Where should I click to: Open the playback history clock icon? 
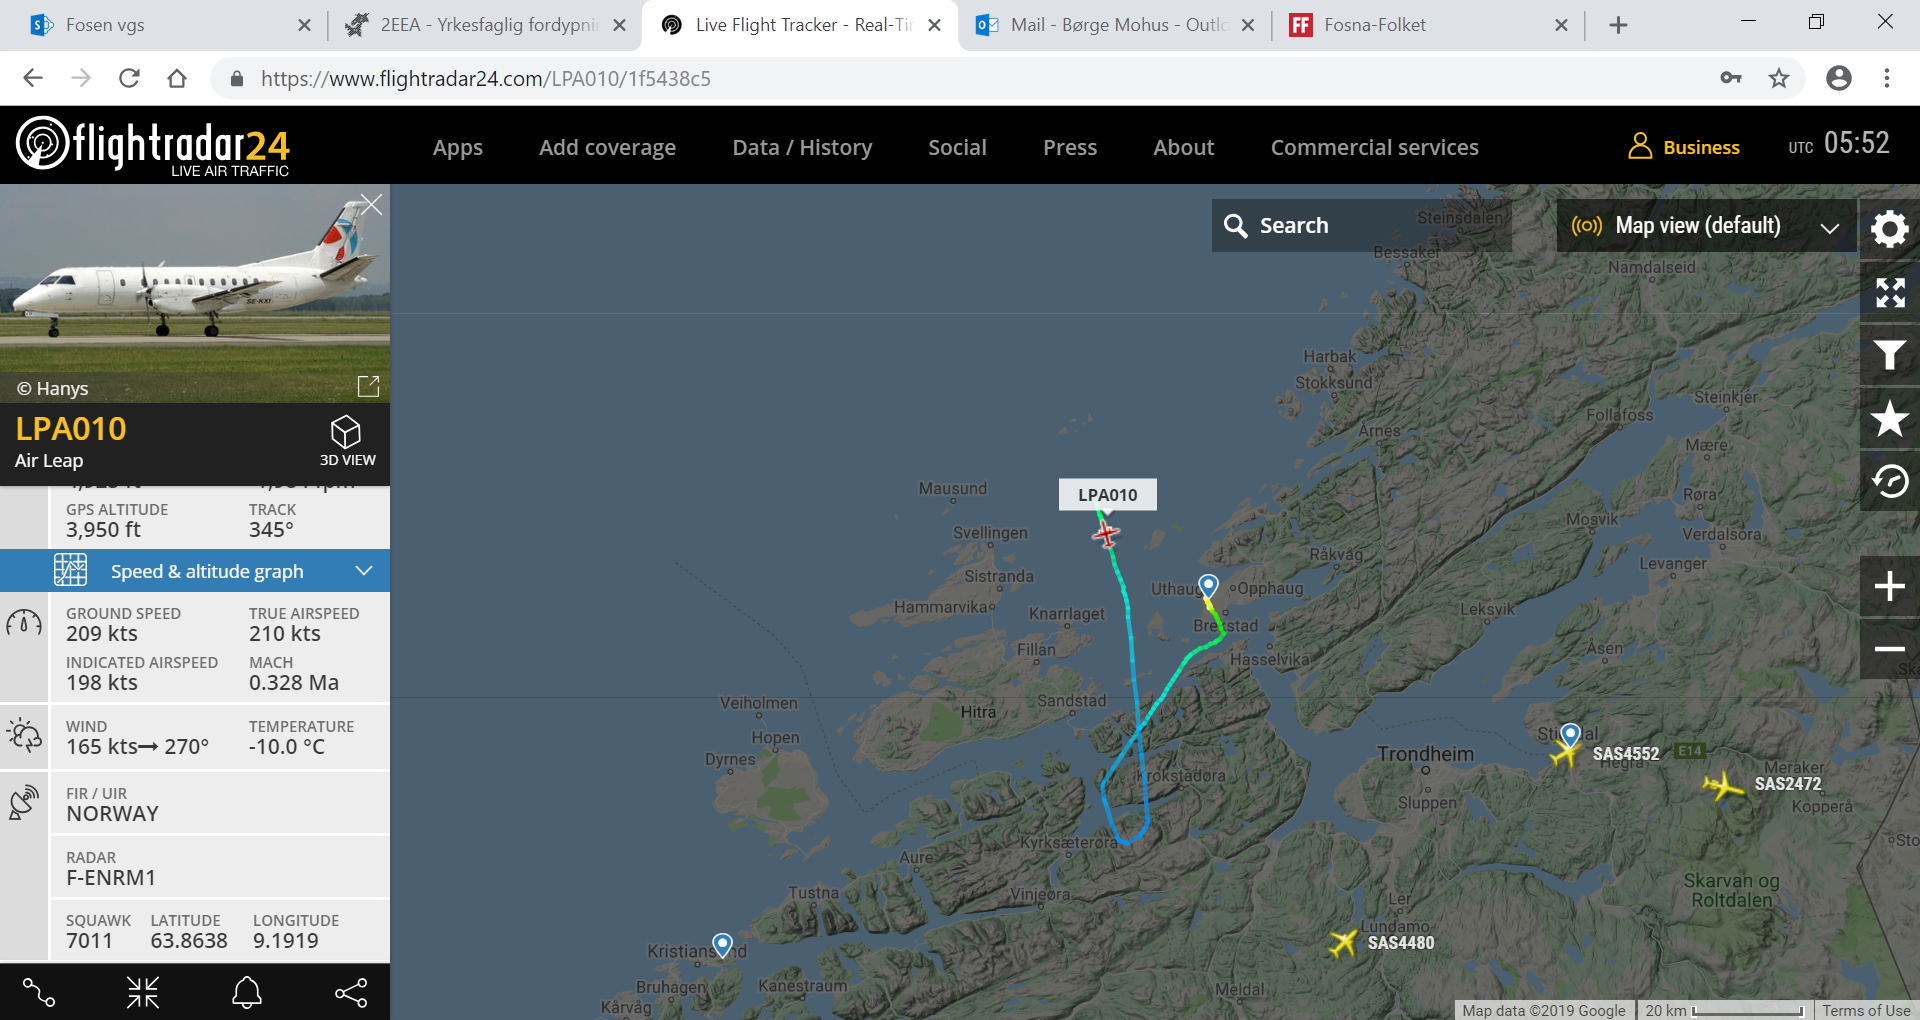(x=1889, y=481)
